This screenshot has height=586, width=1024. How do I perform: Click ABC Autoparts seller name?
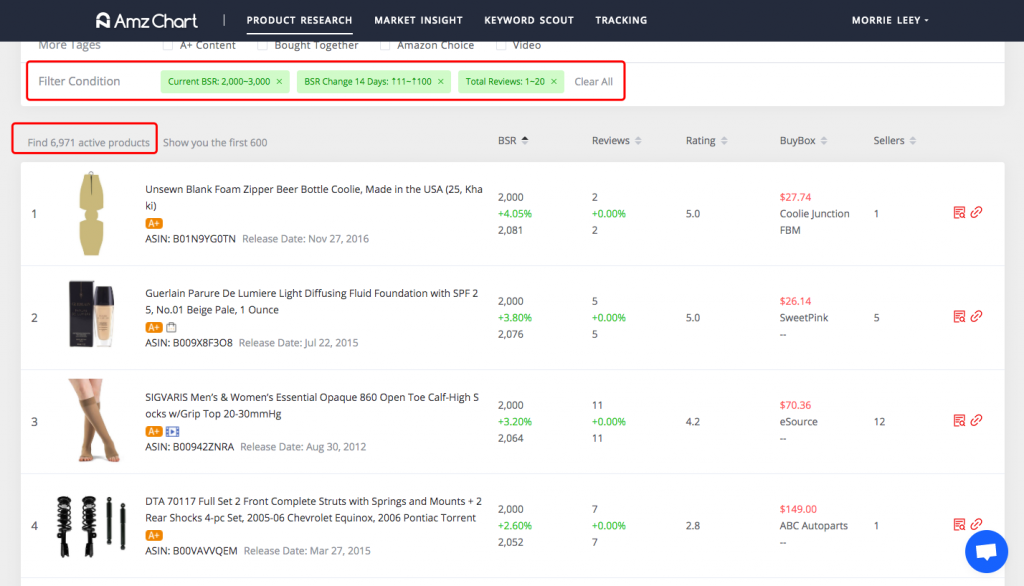813,525
